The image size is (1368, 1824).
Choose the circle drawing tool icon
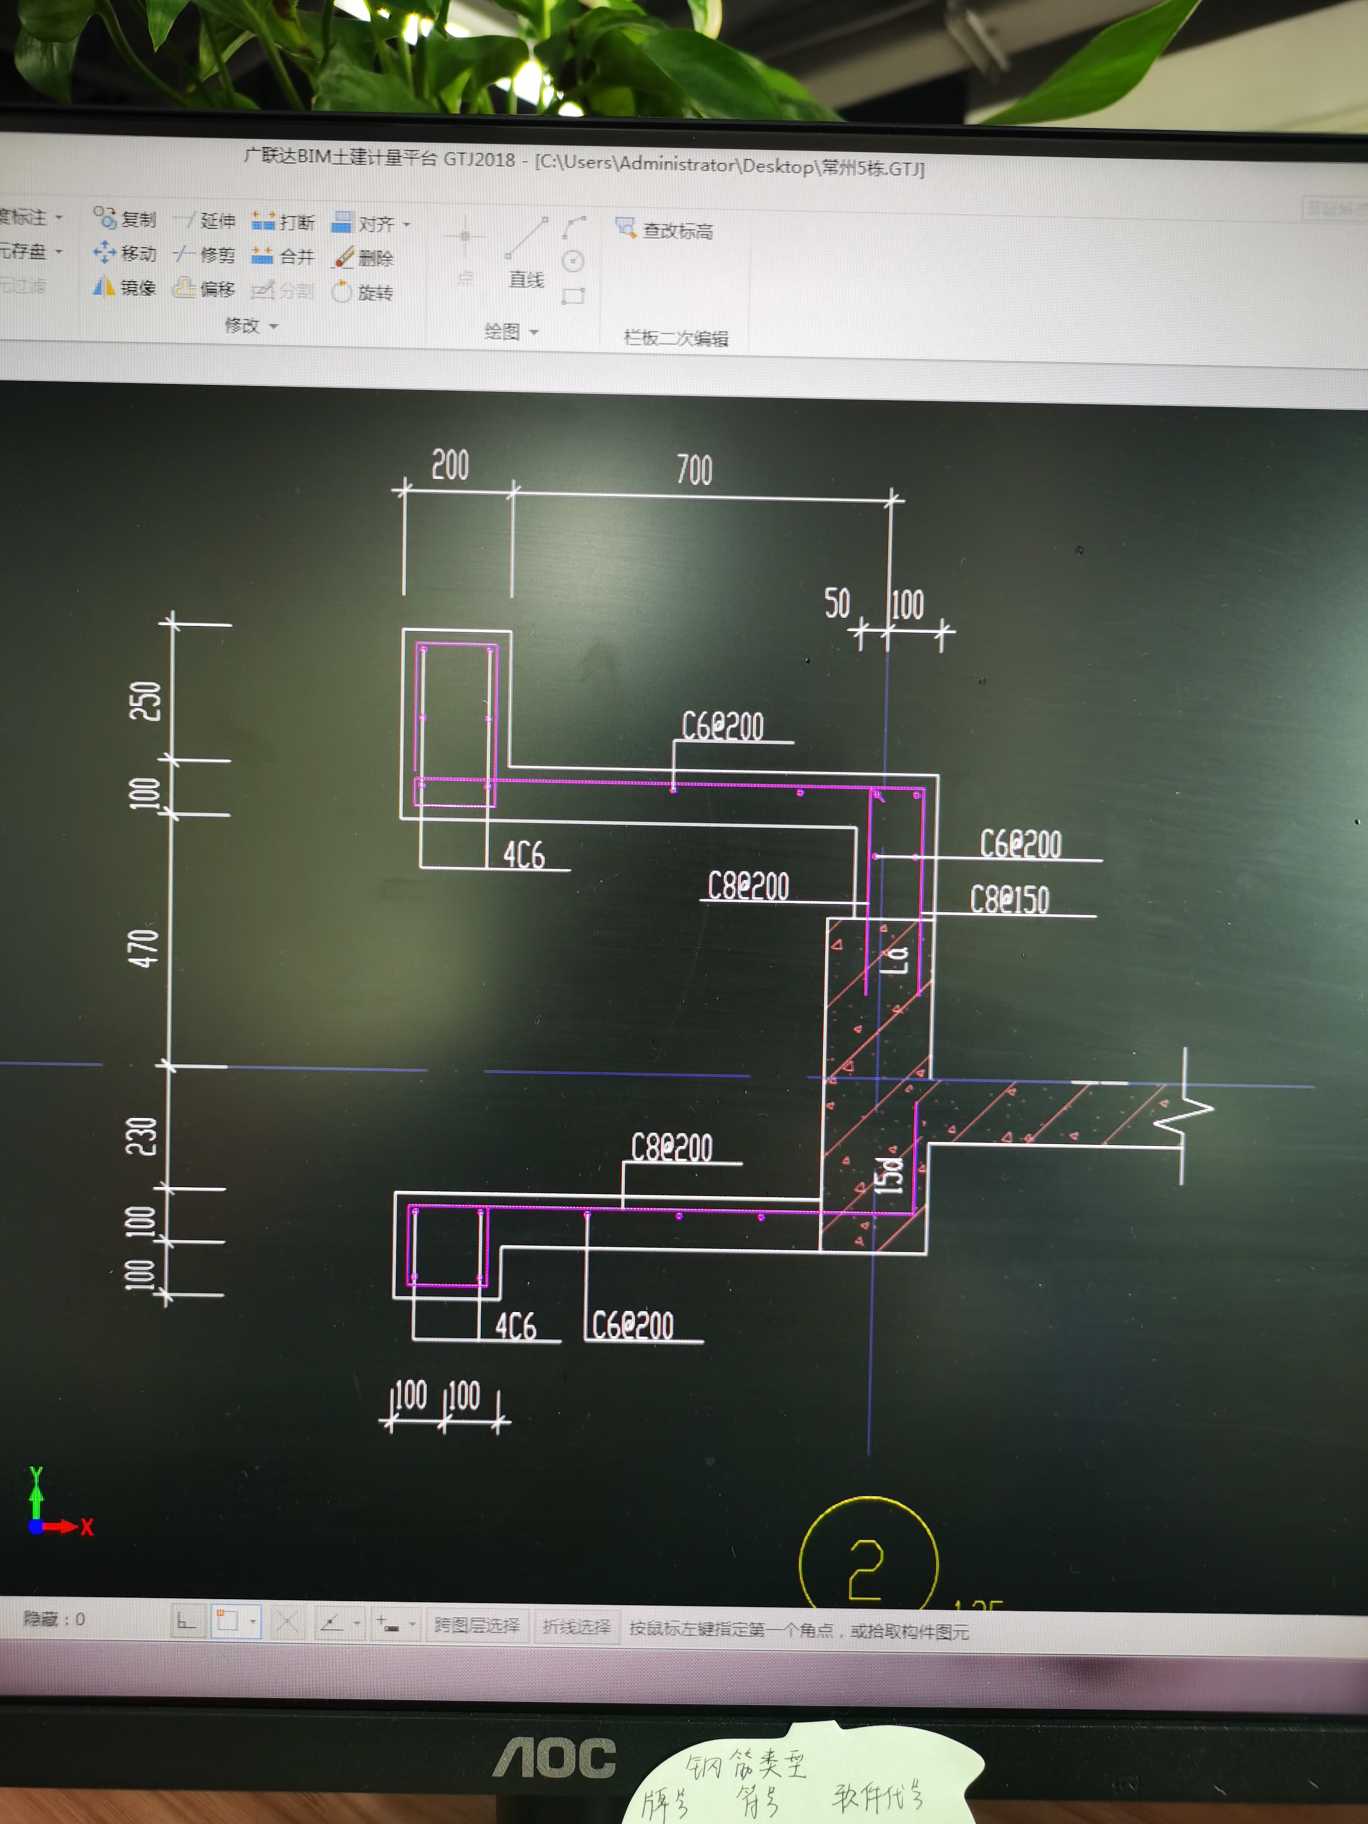[573, 262]
